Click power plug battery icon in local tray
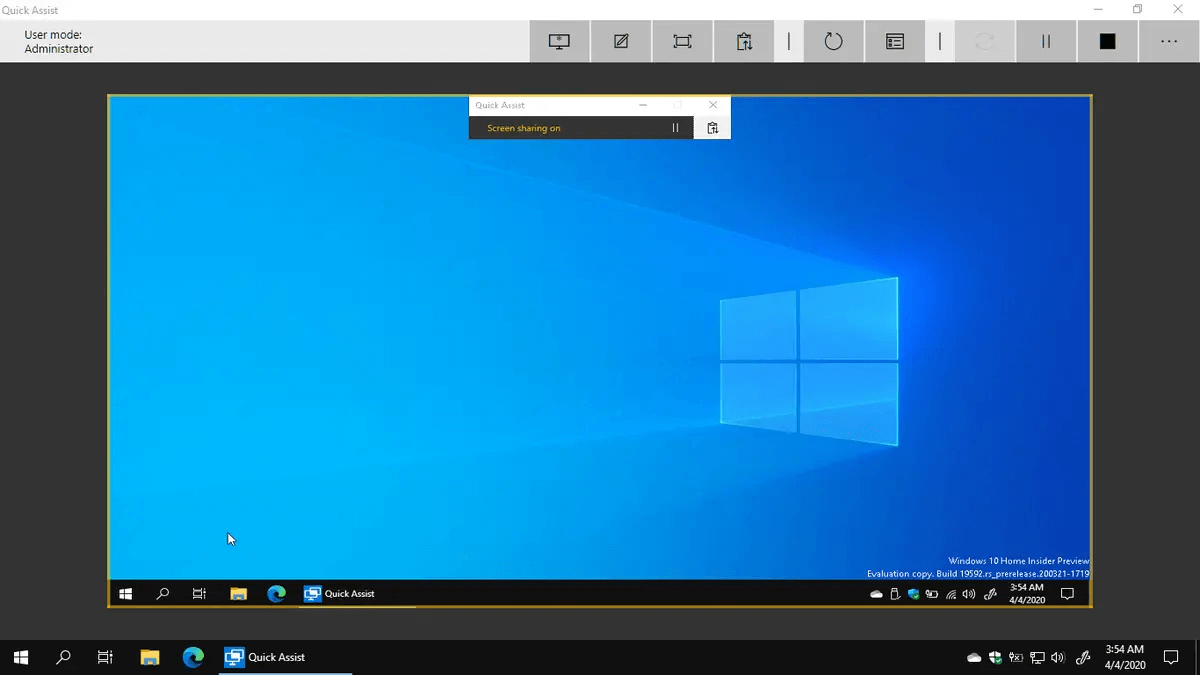This screenshot has height=675, width=1200. pyautogui.click(x=1016, y=657)
